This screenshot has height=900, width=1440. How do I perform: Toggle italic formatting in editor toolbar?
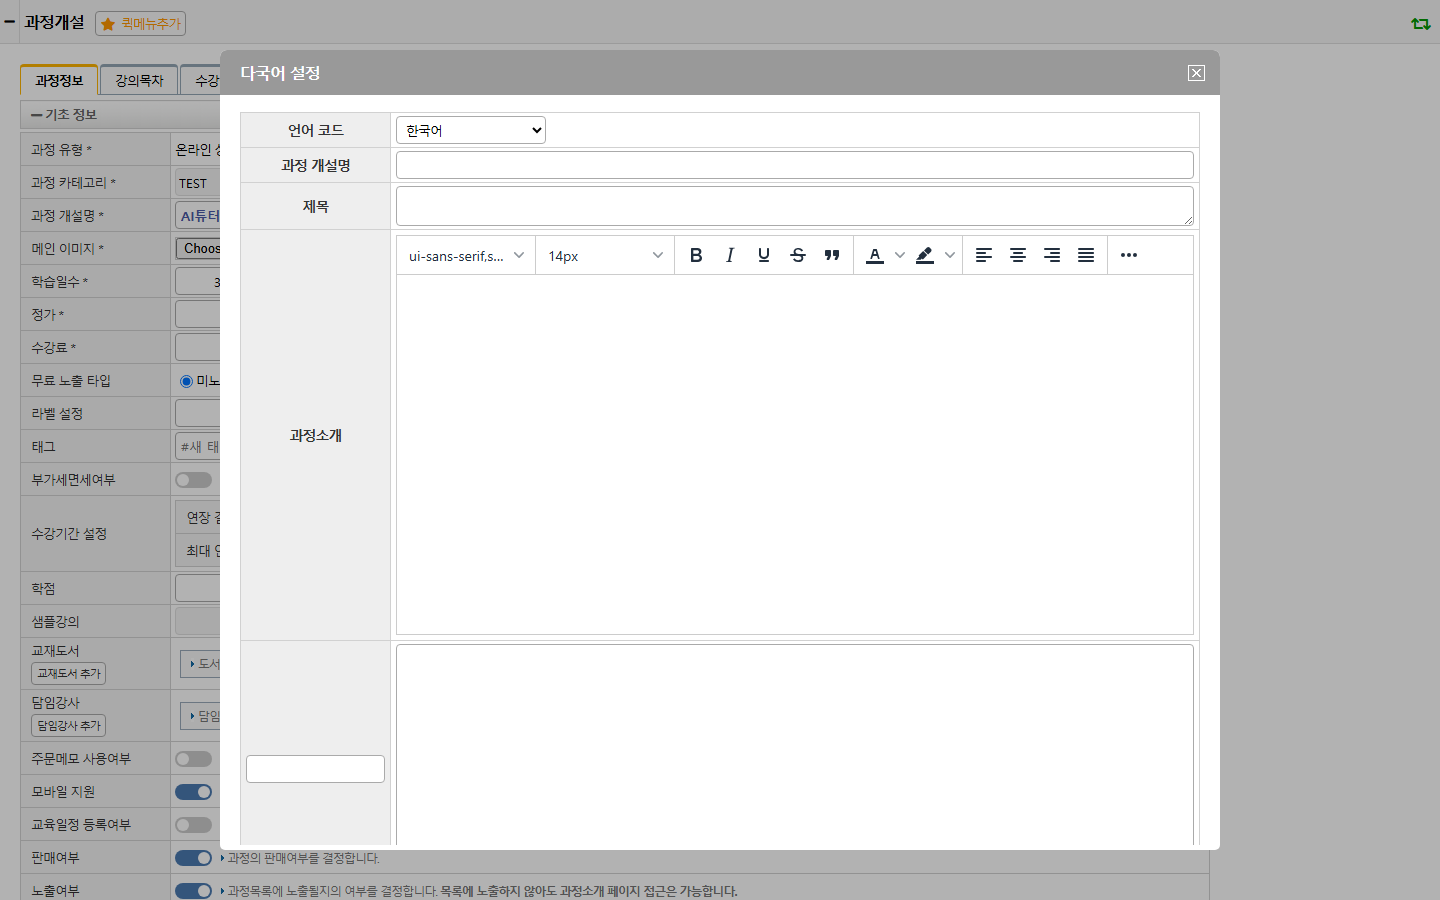click(x=730, y=255)
